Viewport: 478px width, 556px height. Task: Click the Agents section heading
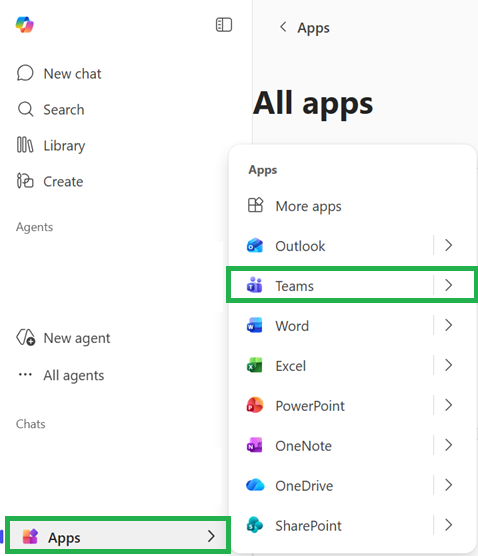tap(34, 227)
